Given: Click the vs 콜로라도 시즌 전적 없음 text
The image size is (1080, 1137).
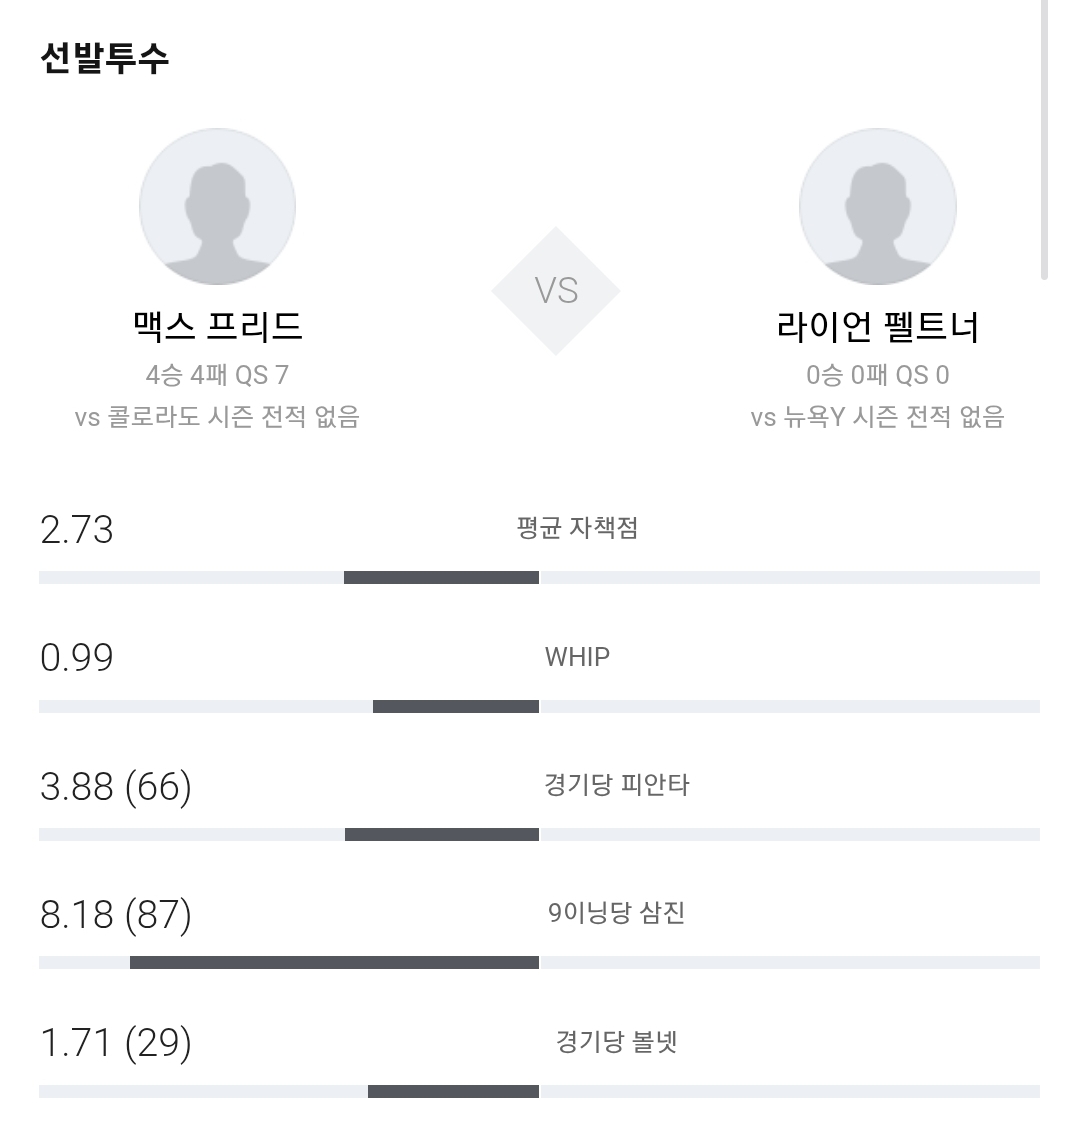Looking at the screenshot, I should point(218,417).
